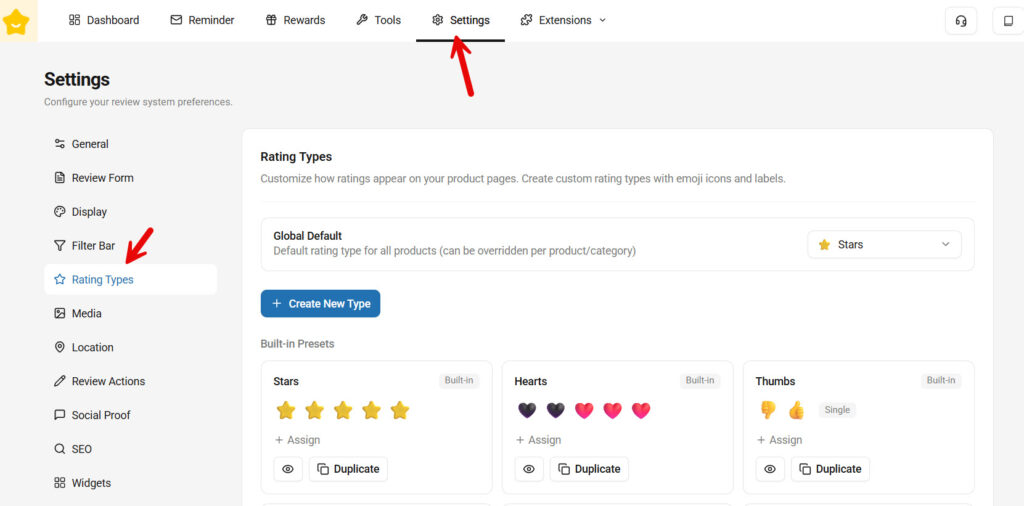Select Rating Types in sidebar
This screenshot has width=1024, height=506.
pyautogui.click(x=131, y=279)
